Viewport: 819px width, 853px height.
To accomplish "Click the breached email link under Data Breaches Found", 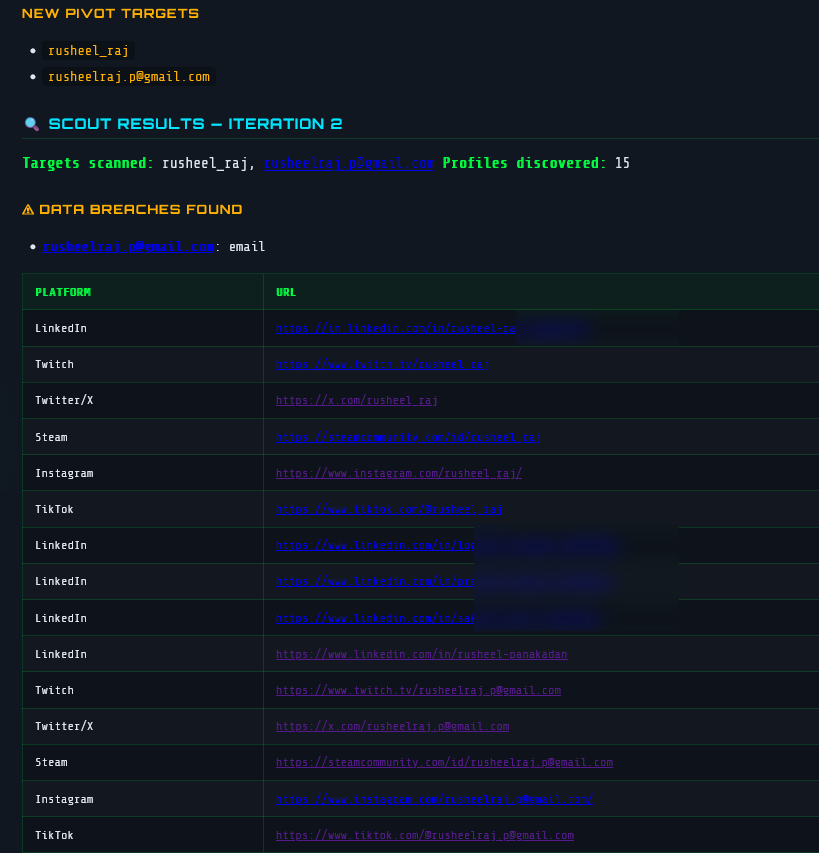I will pos(128,247).
